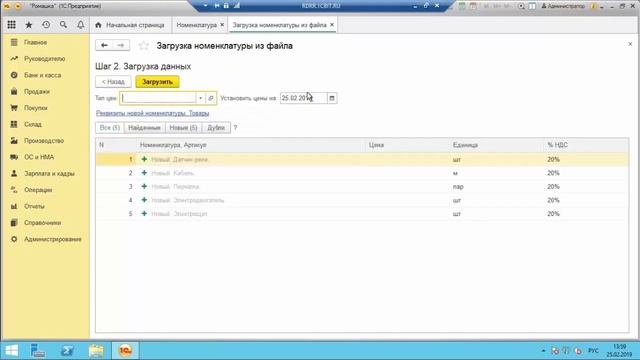The height and width of the screenshot is (360, 640).
Task: Close the Номенклатура tab
Action: 222,25
